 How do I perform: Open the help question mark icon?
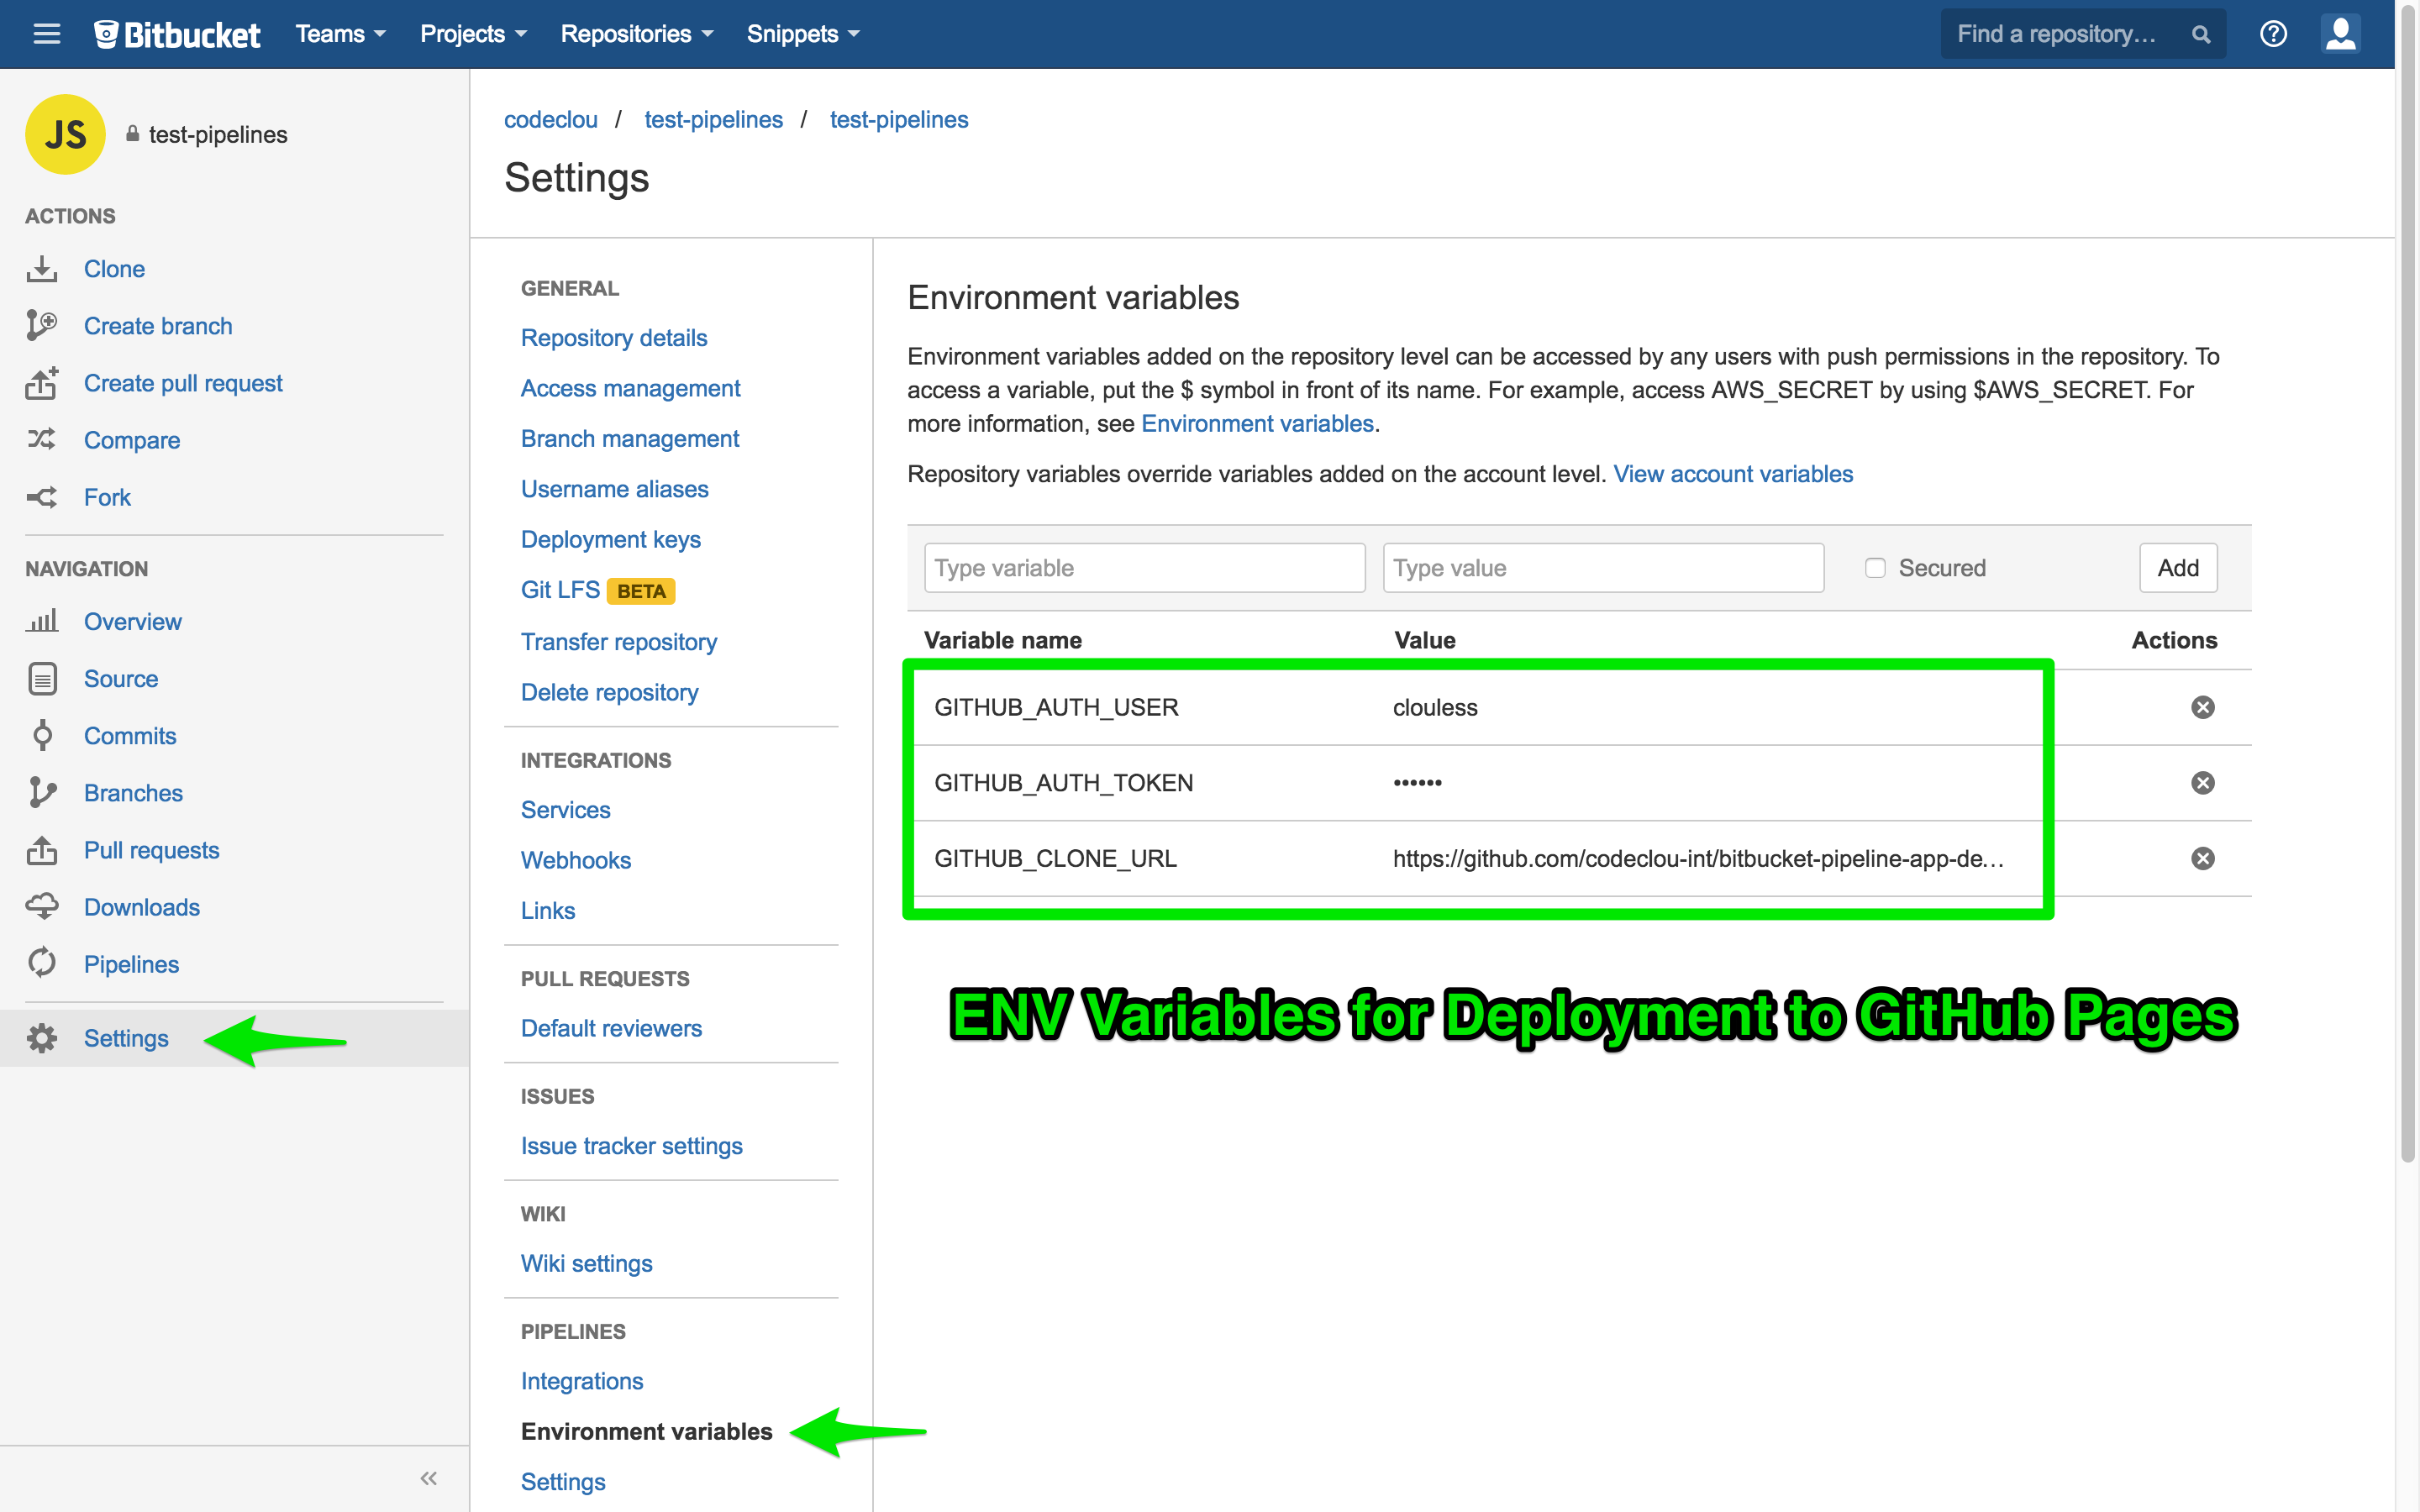pos(2273,34)
